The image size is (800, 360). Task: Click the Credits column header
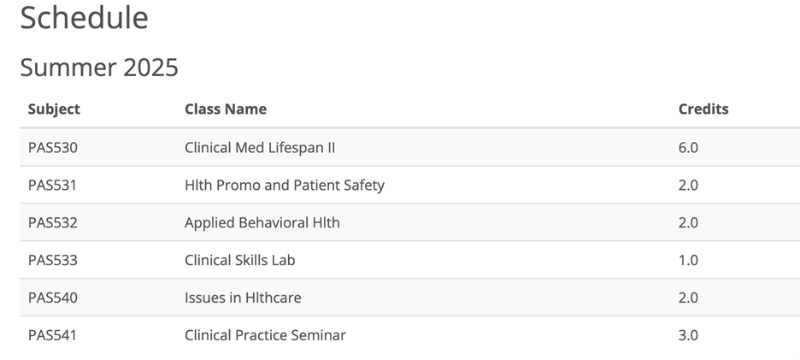[703, 109]
